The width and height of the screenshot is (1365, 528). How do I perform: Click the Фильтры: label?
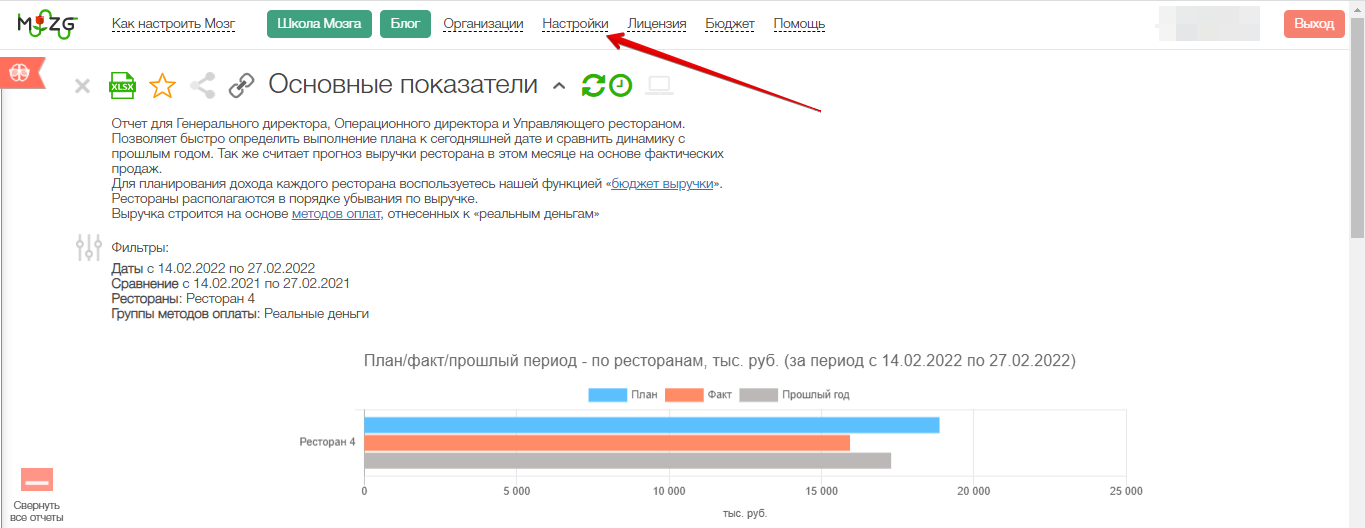(140, 247)
